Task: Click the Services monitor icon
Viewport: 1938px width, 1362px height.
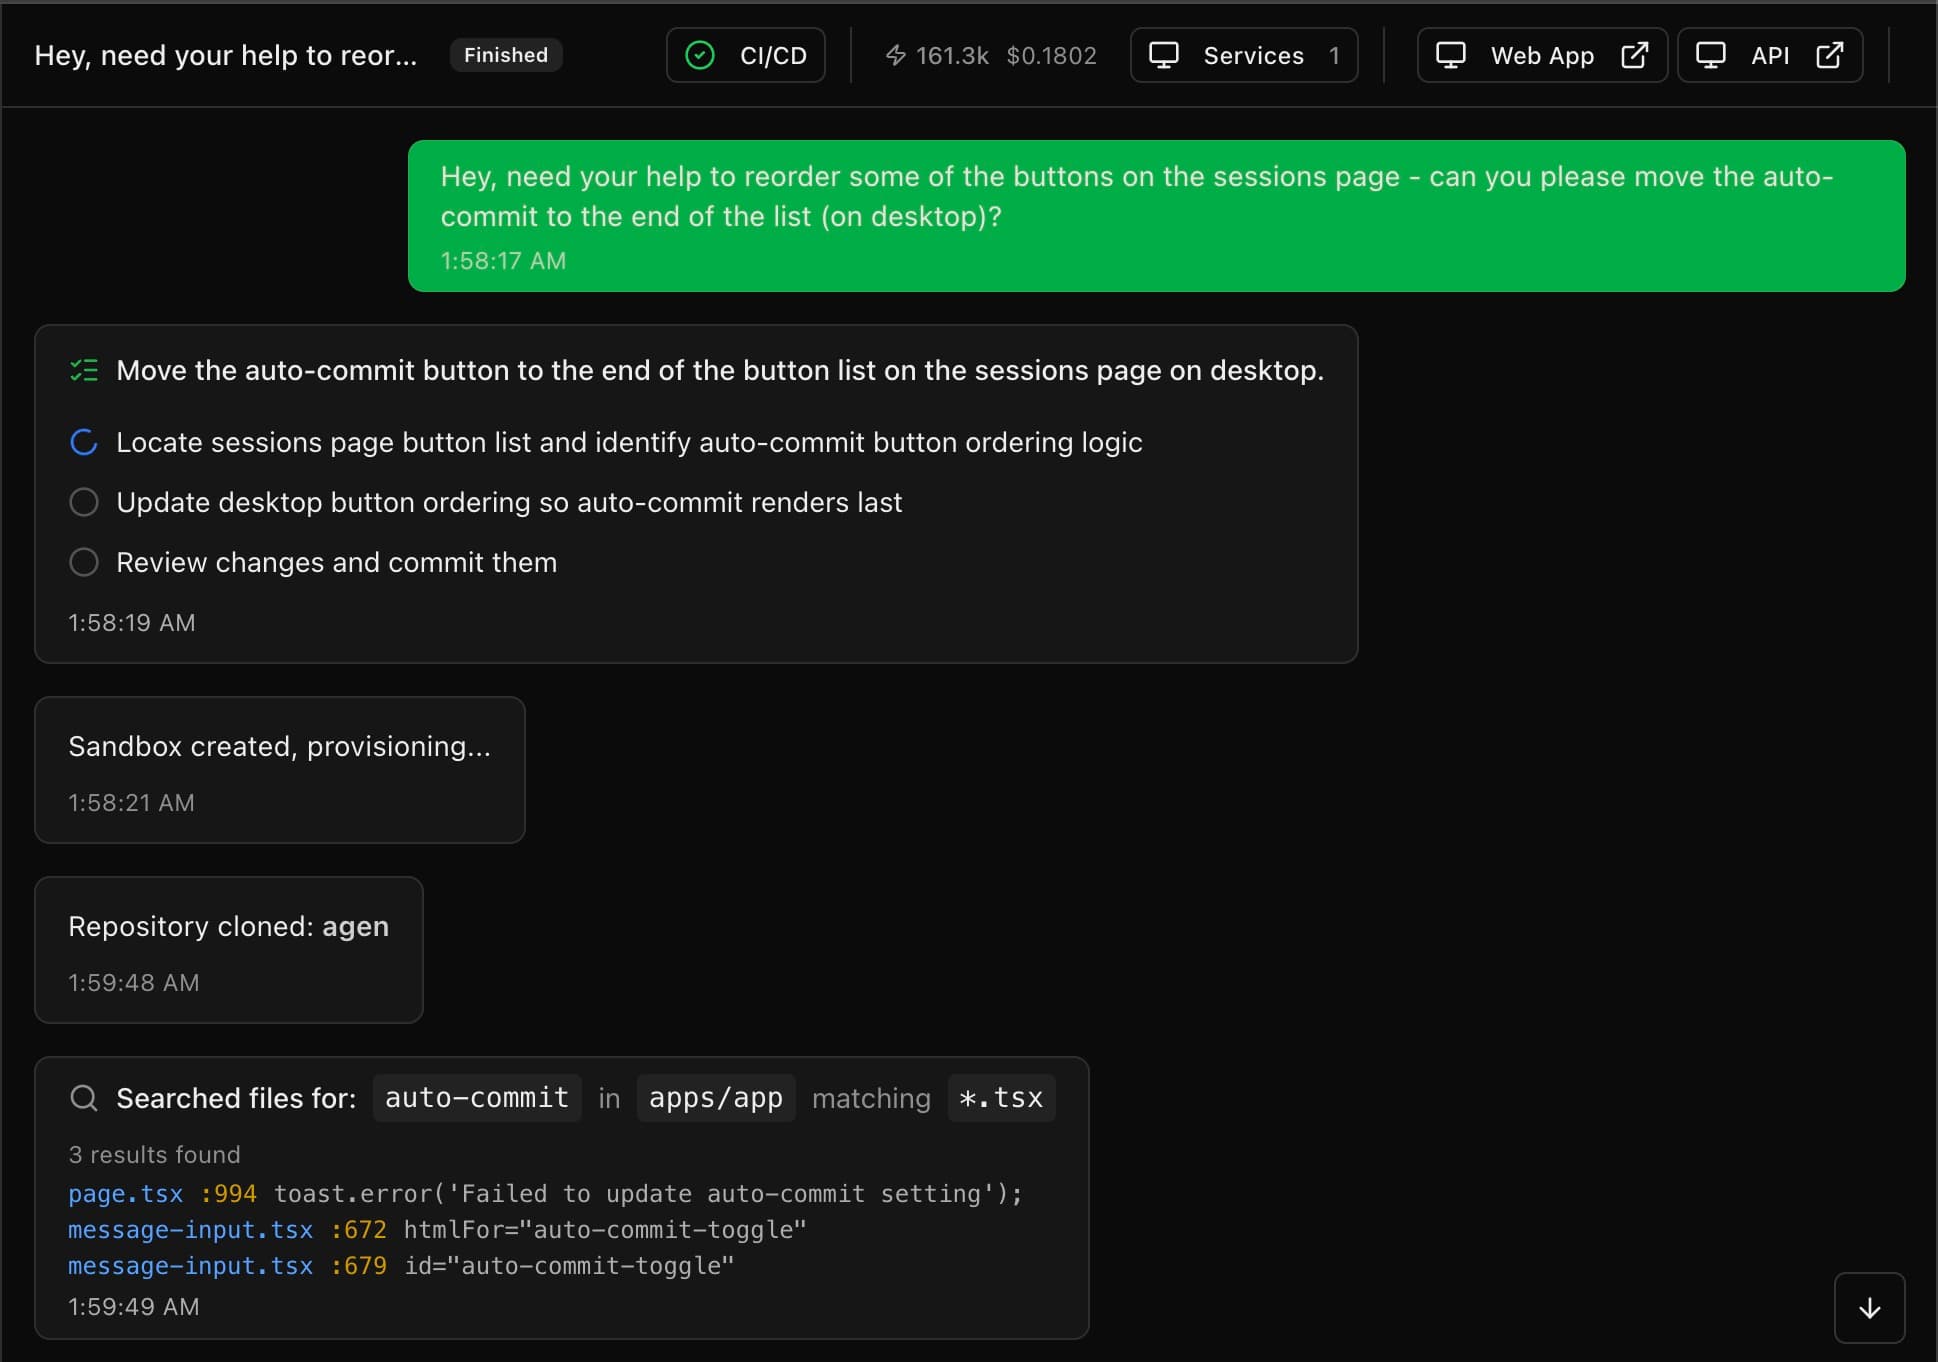Action: coord(1164,55)
